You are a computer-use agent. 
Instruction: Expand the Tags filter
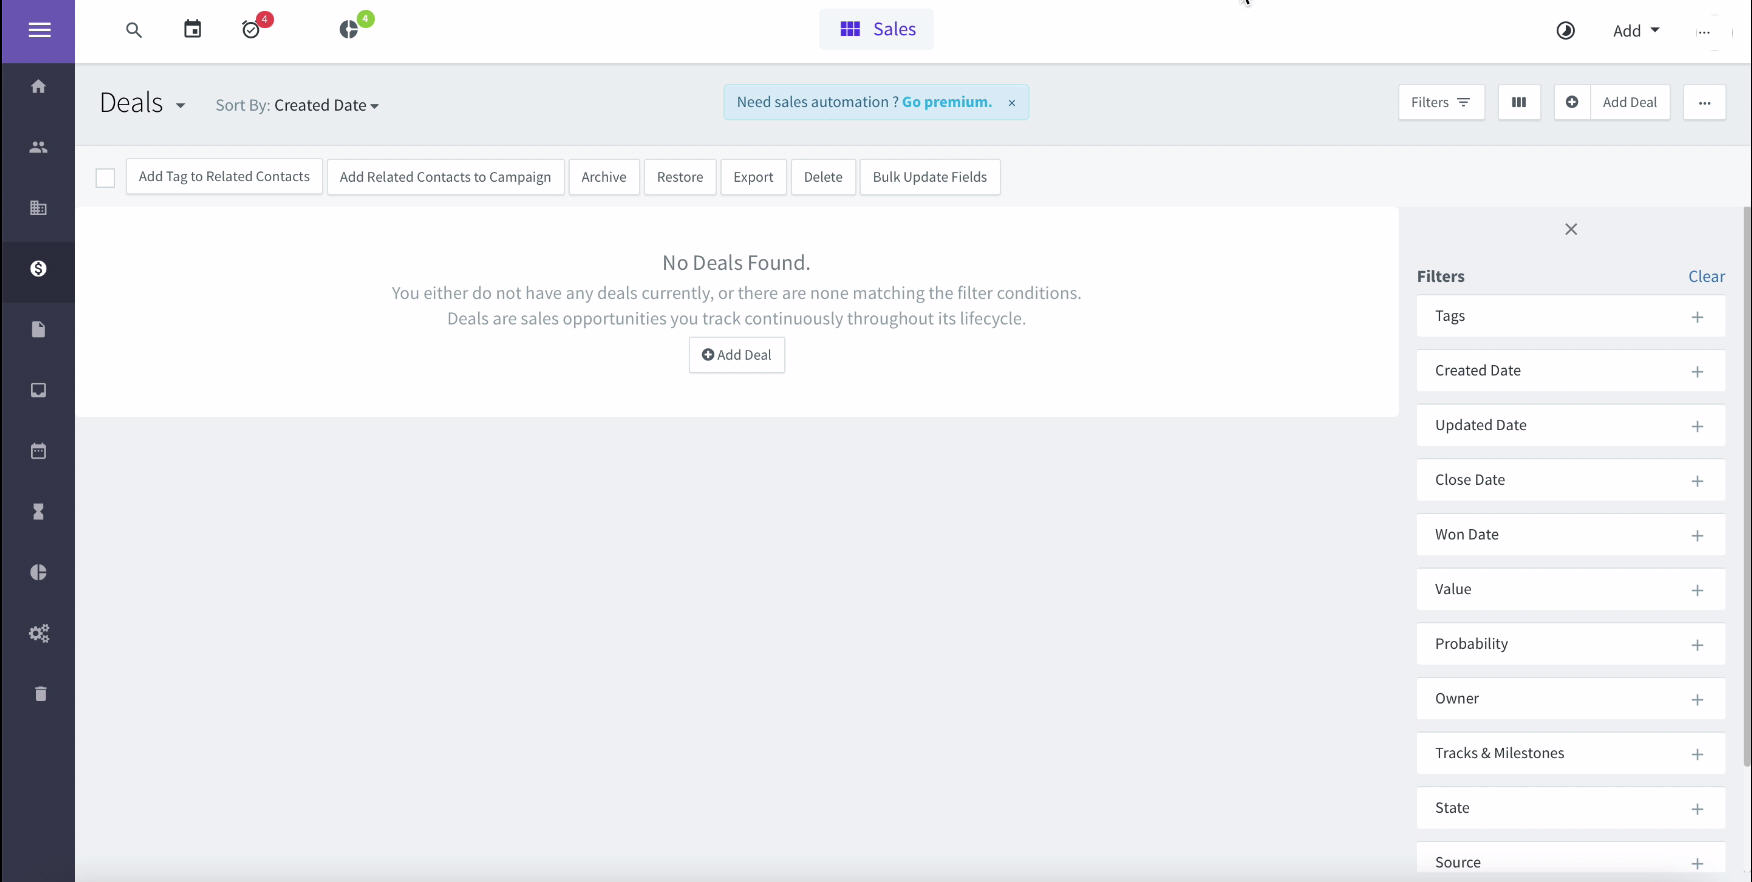coord(1571,316)
